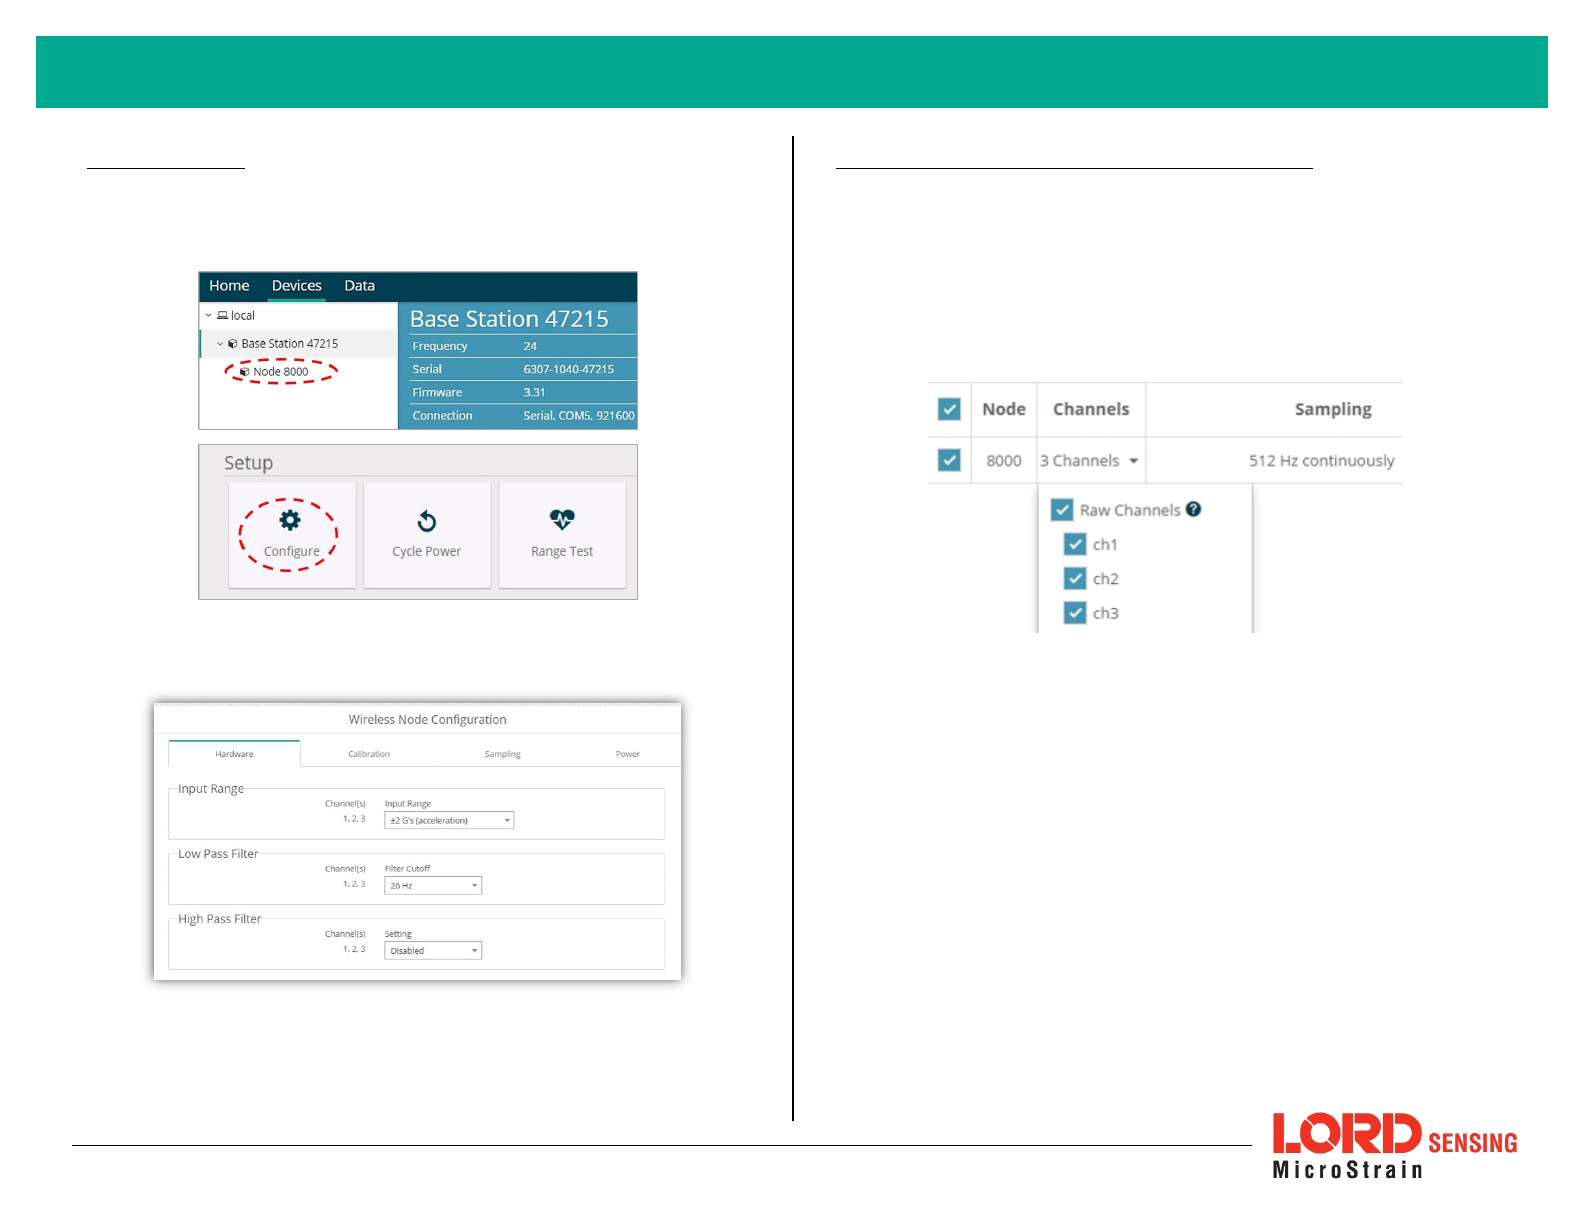
Task: Uncheck the ch2 checkbox
Action: click(x=1075, y=578)
